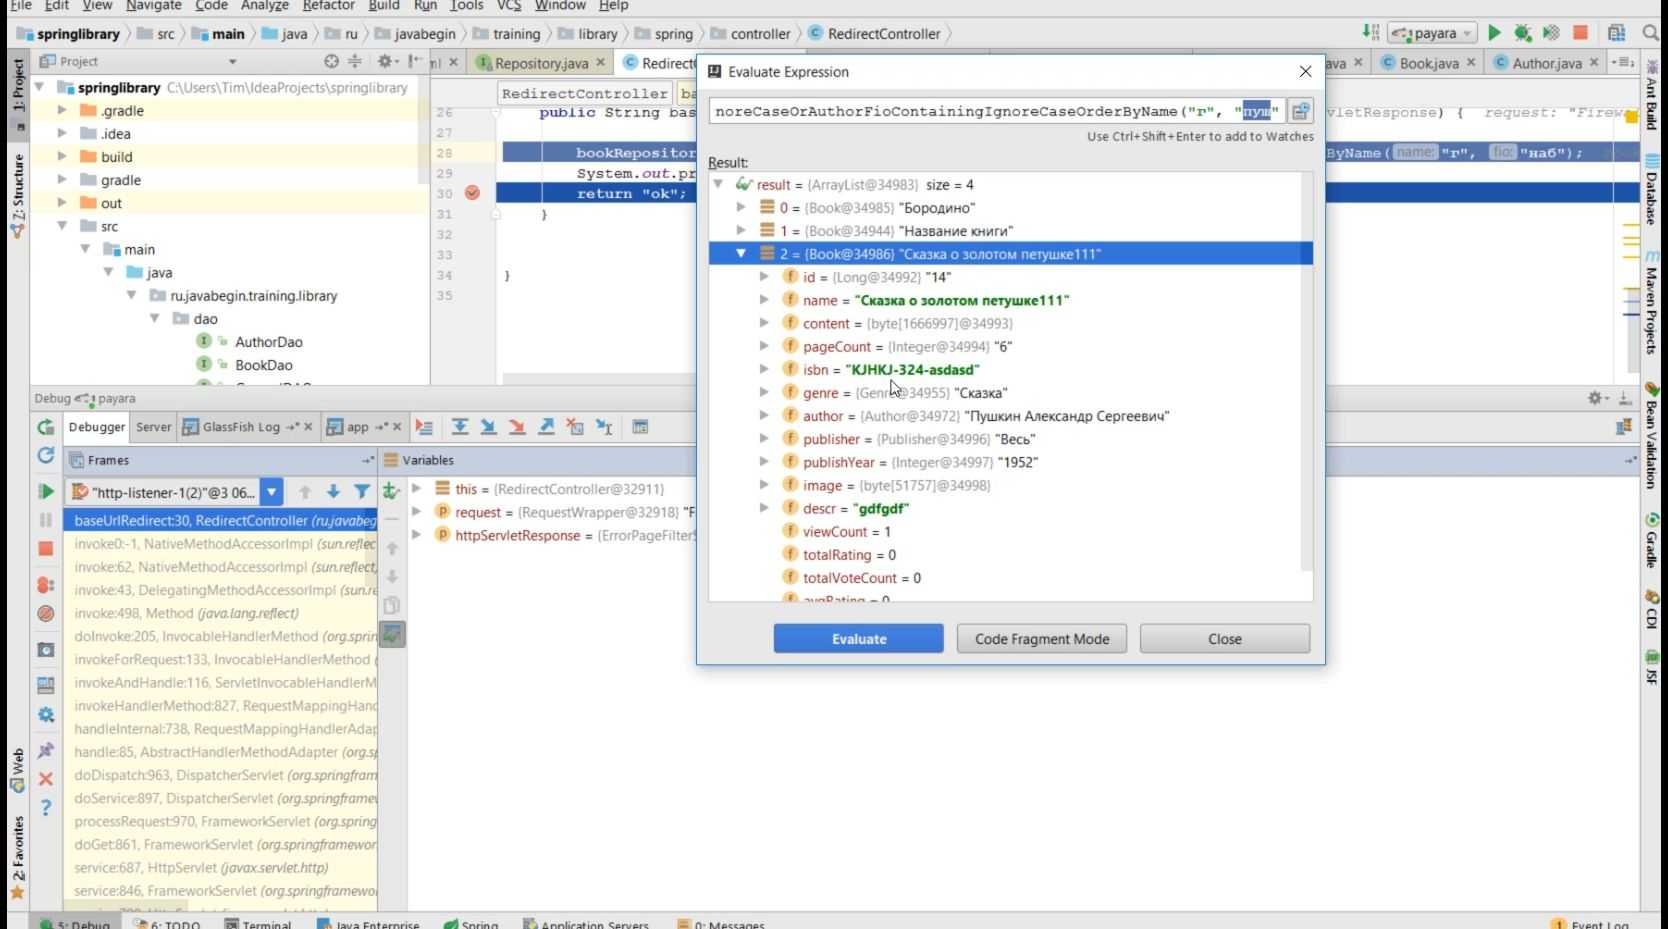
Task: Click the breakpoint on line 30
Action: (472, 193)
